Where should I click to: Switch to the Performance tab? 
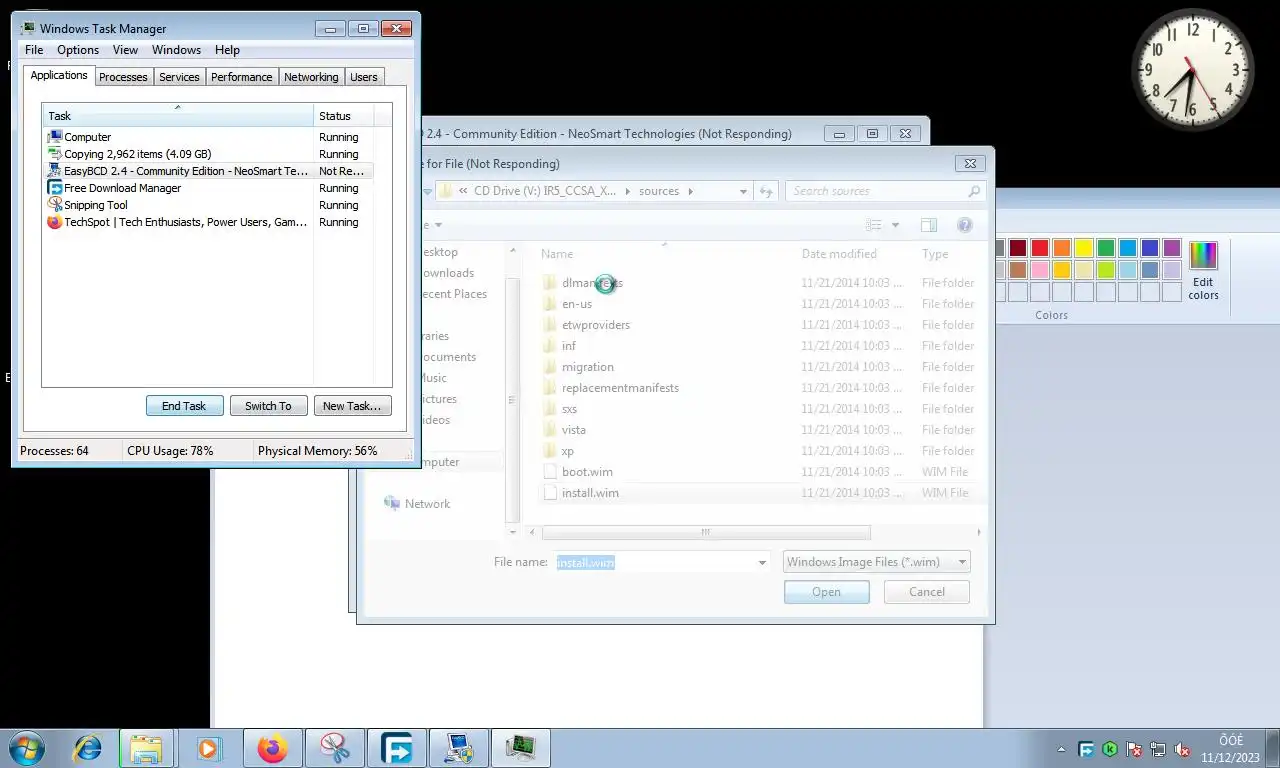241,77
